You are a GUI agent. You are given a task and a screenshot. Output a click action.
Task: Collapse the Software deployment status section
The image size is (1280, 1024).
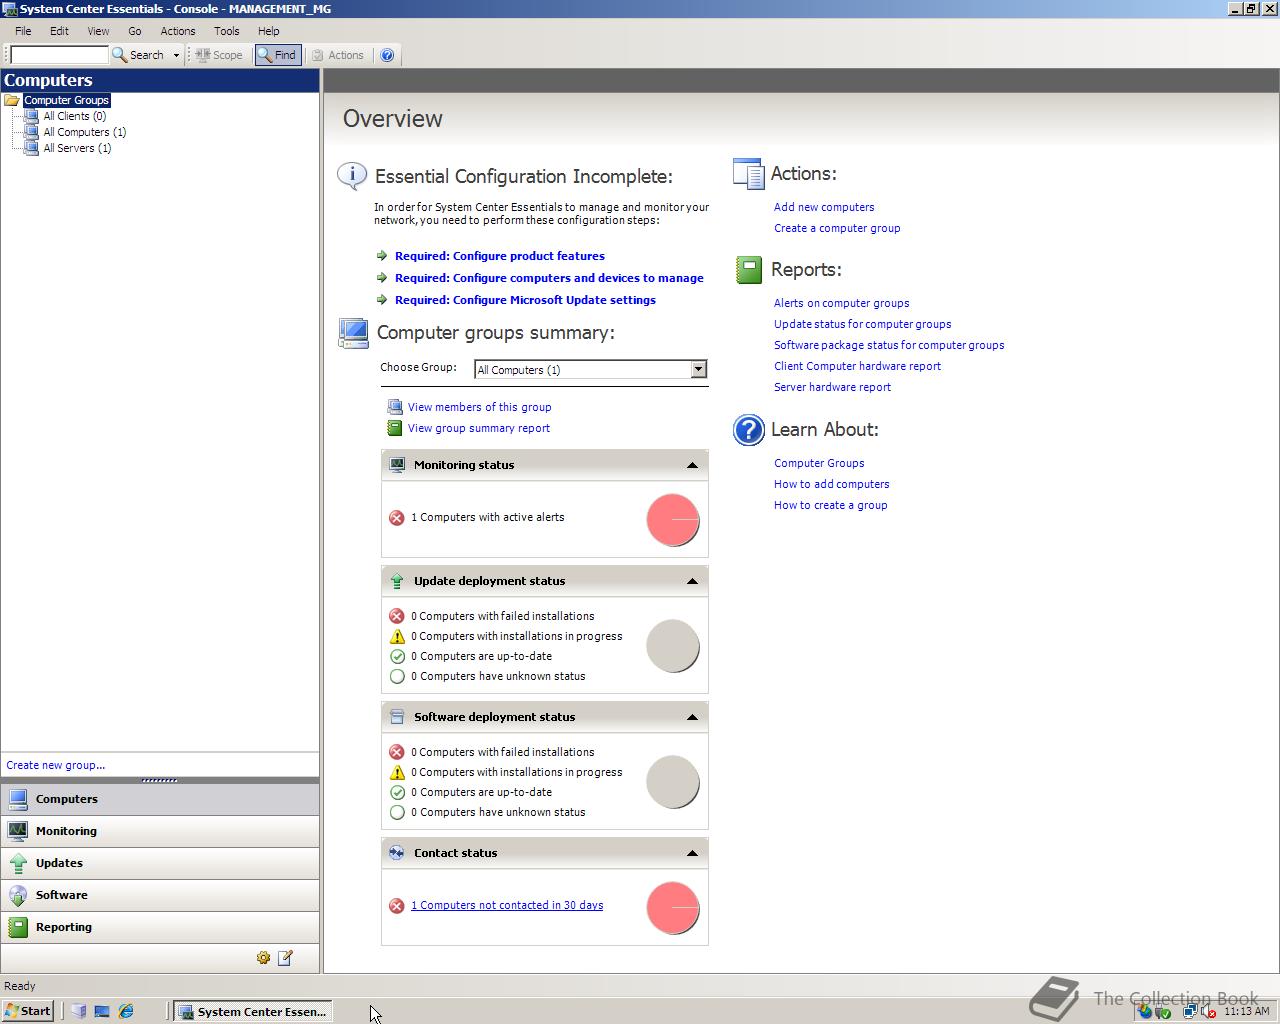coord(692,717)
